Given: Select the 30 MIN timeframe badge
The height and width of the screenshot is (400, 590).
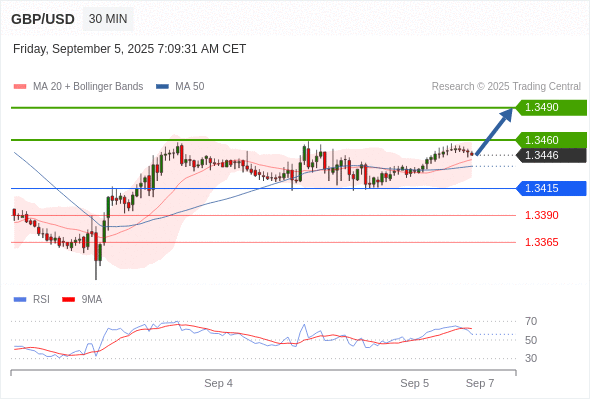Looking at the screenshot, I should (x=108, y=19).
